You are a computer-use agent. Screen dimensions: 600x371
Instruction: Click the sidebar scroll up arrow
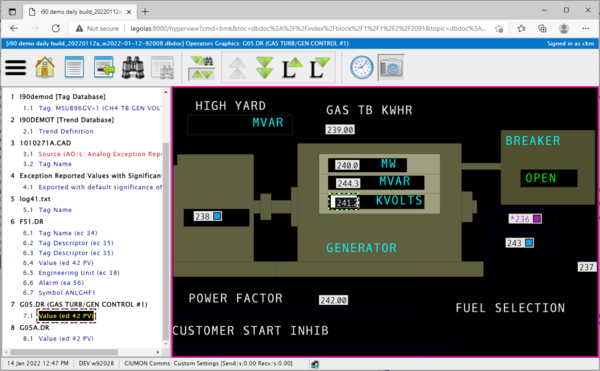(166, 92)
